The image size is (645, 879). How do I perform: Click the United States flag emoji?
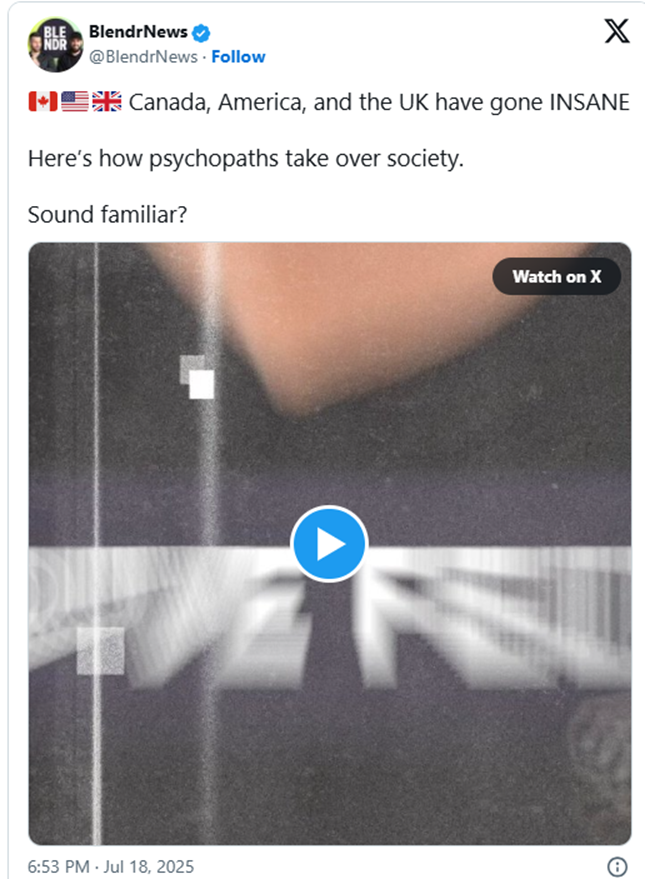75,102
